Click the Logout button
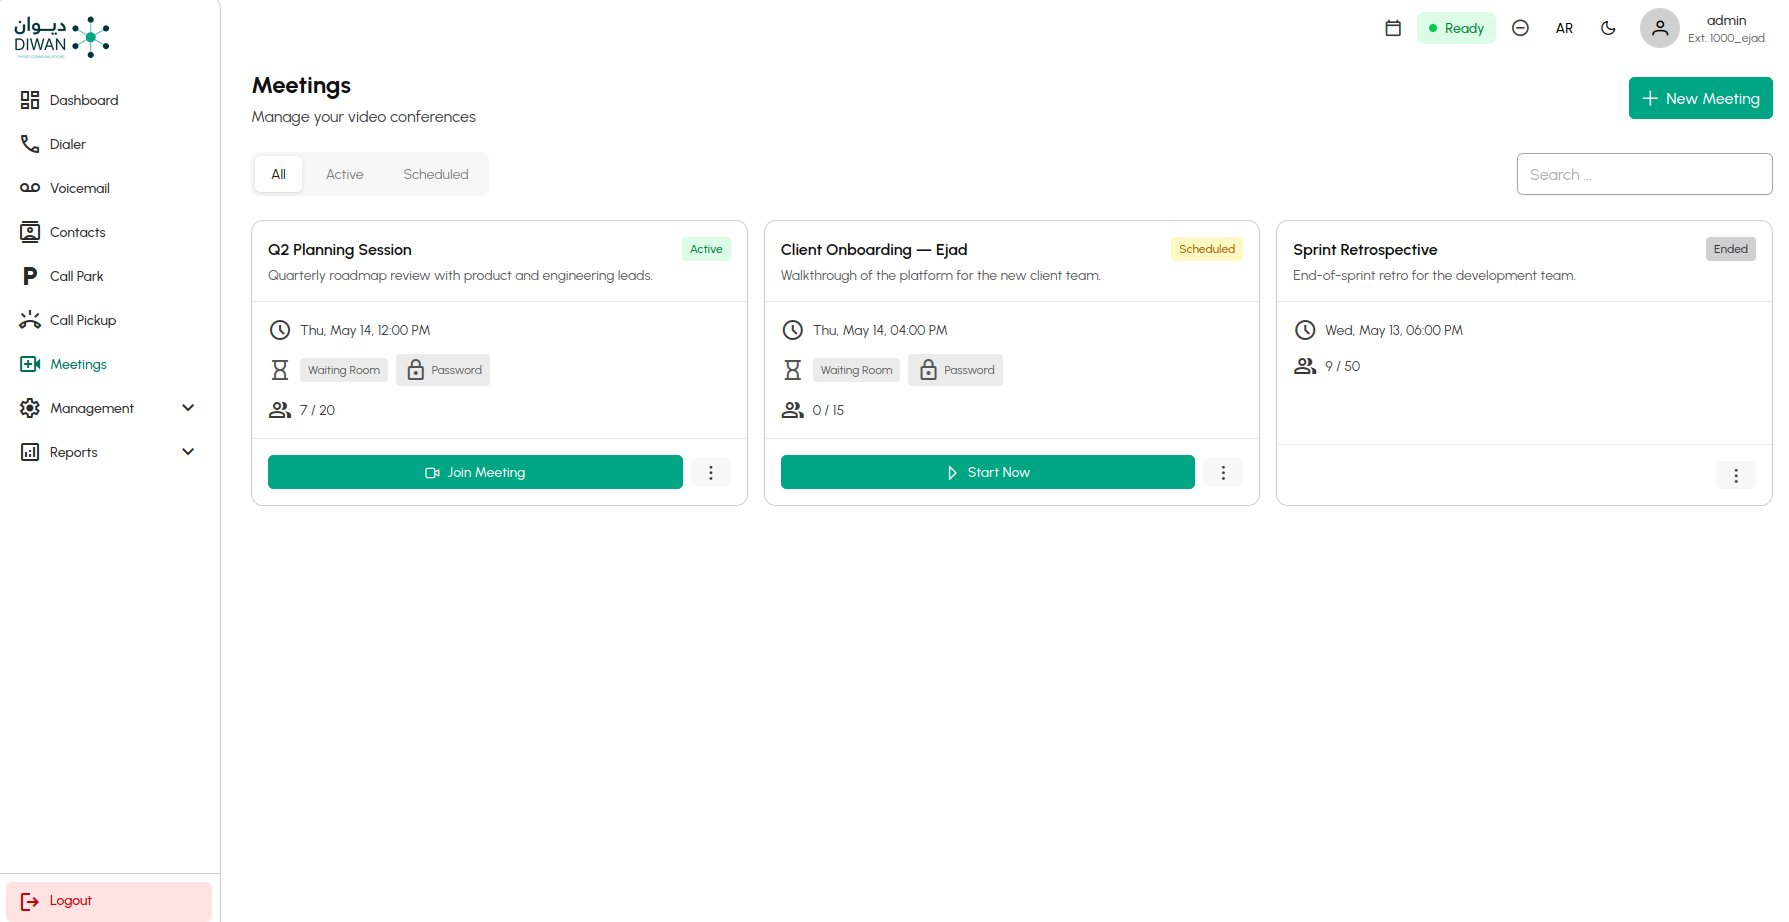This screenshot has height=922, width=1789. click(109, 901)
